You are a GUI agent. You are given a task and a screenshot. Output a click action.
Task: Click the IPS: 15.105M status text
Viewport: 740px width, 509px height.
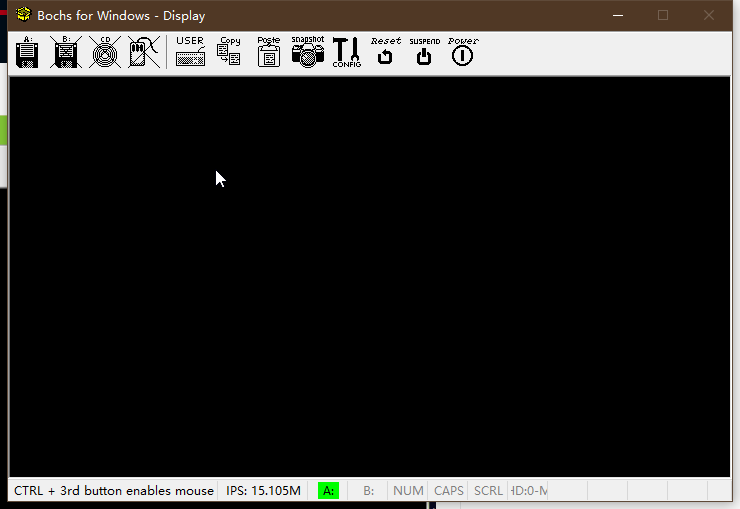[263, 491]
